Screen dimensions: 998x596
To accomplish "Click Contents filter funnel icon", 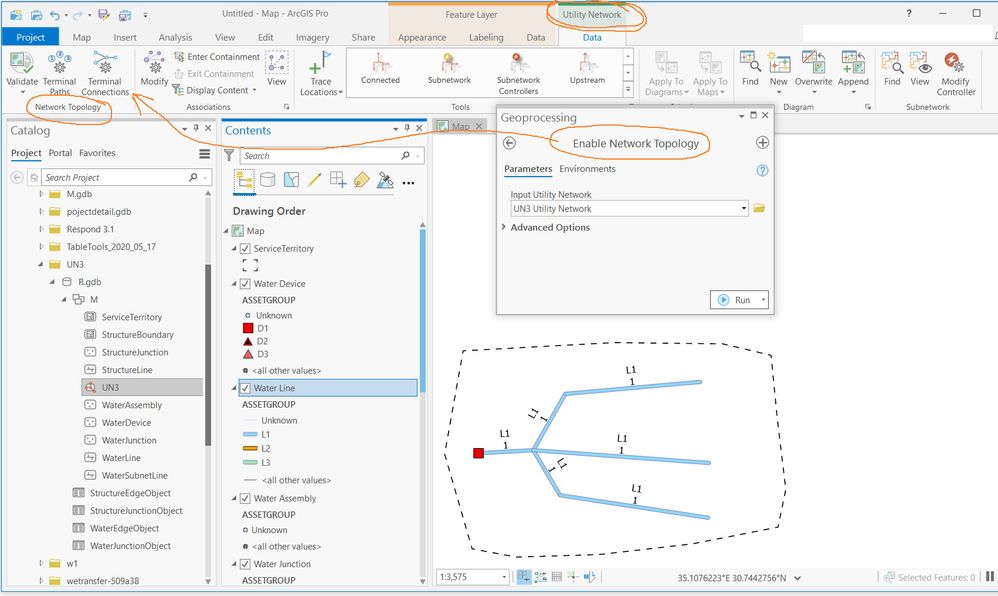I will 229,155.
